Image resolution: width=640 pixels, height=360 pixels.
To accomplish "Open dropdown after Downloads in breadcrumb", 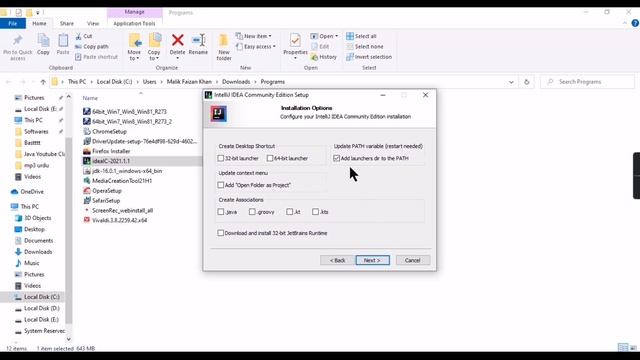I will (256, 82).
